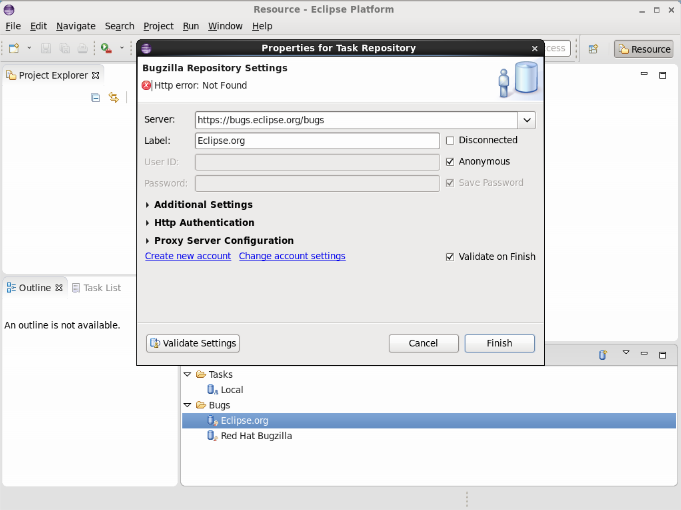681x510 pixels.
Task: Click the Validate Settings button
Action: (193, 343)
